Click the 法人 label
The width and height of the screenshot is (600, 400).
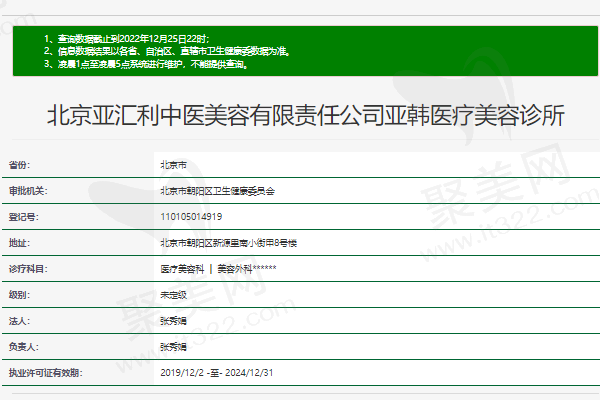19,321
